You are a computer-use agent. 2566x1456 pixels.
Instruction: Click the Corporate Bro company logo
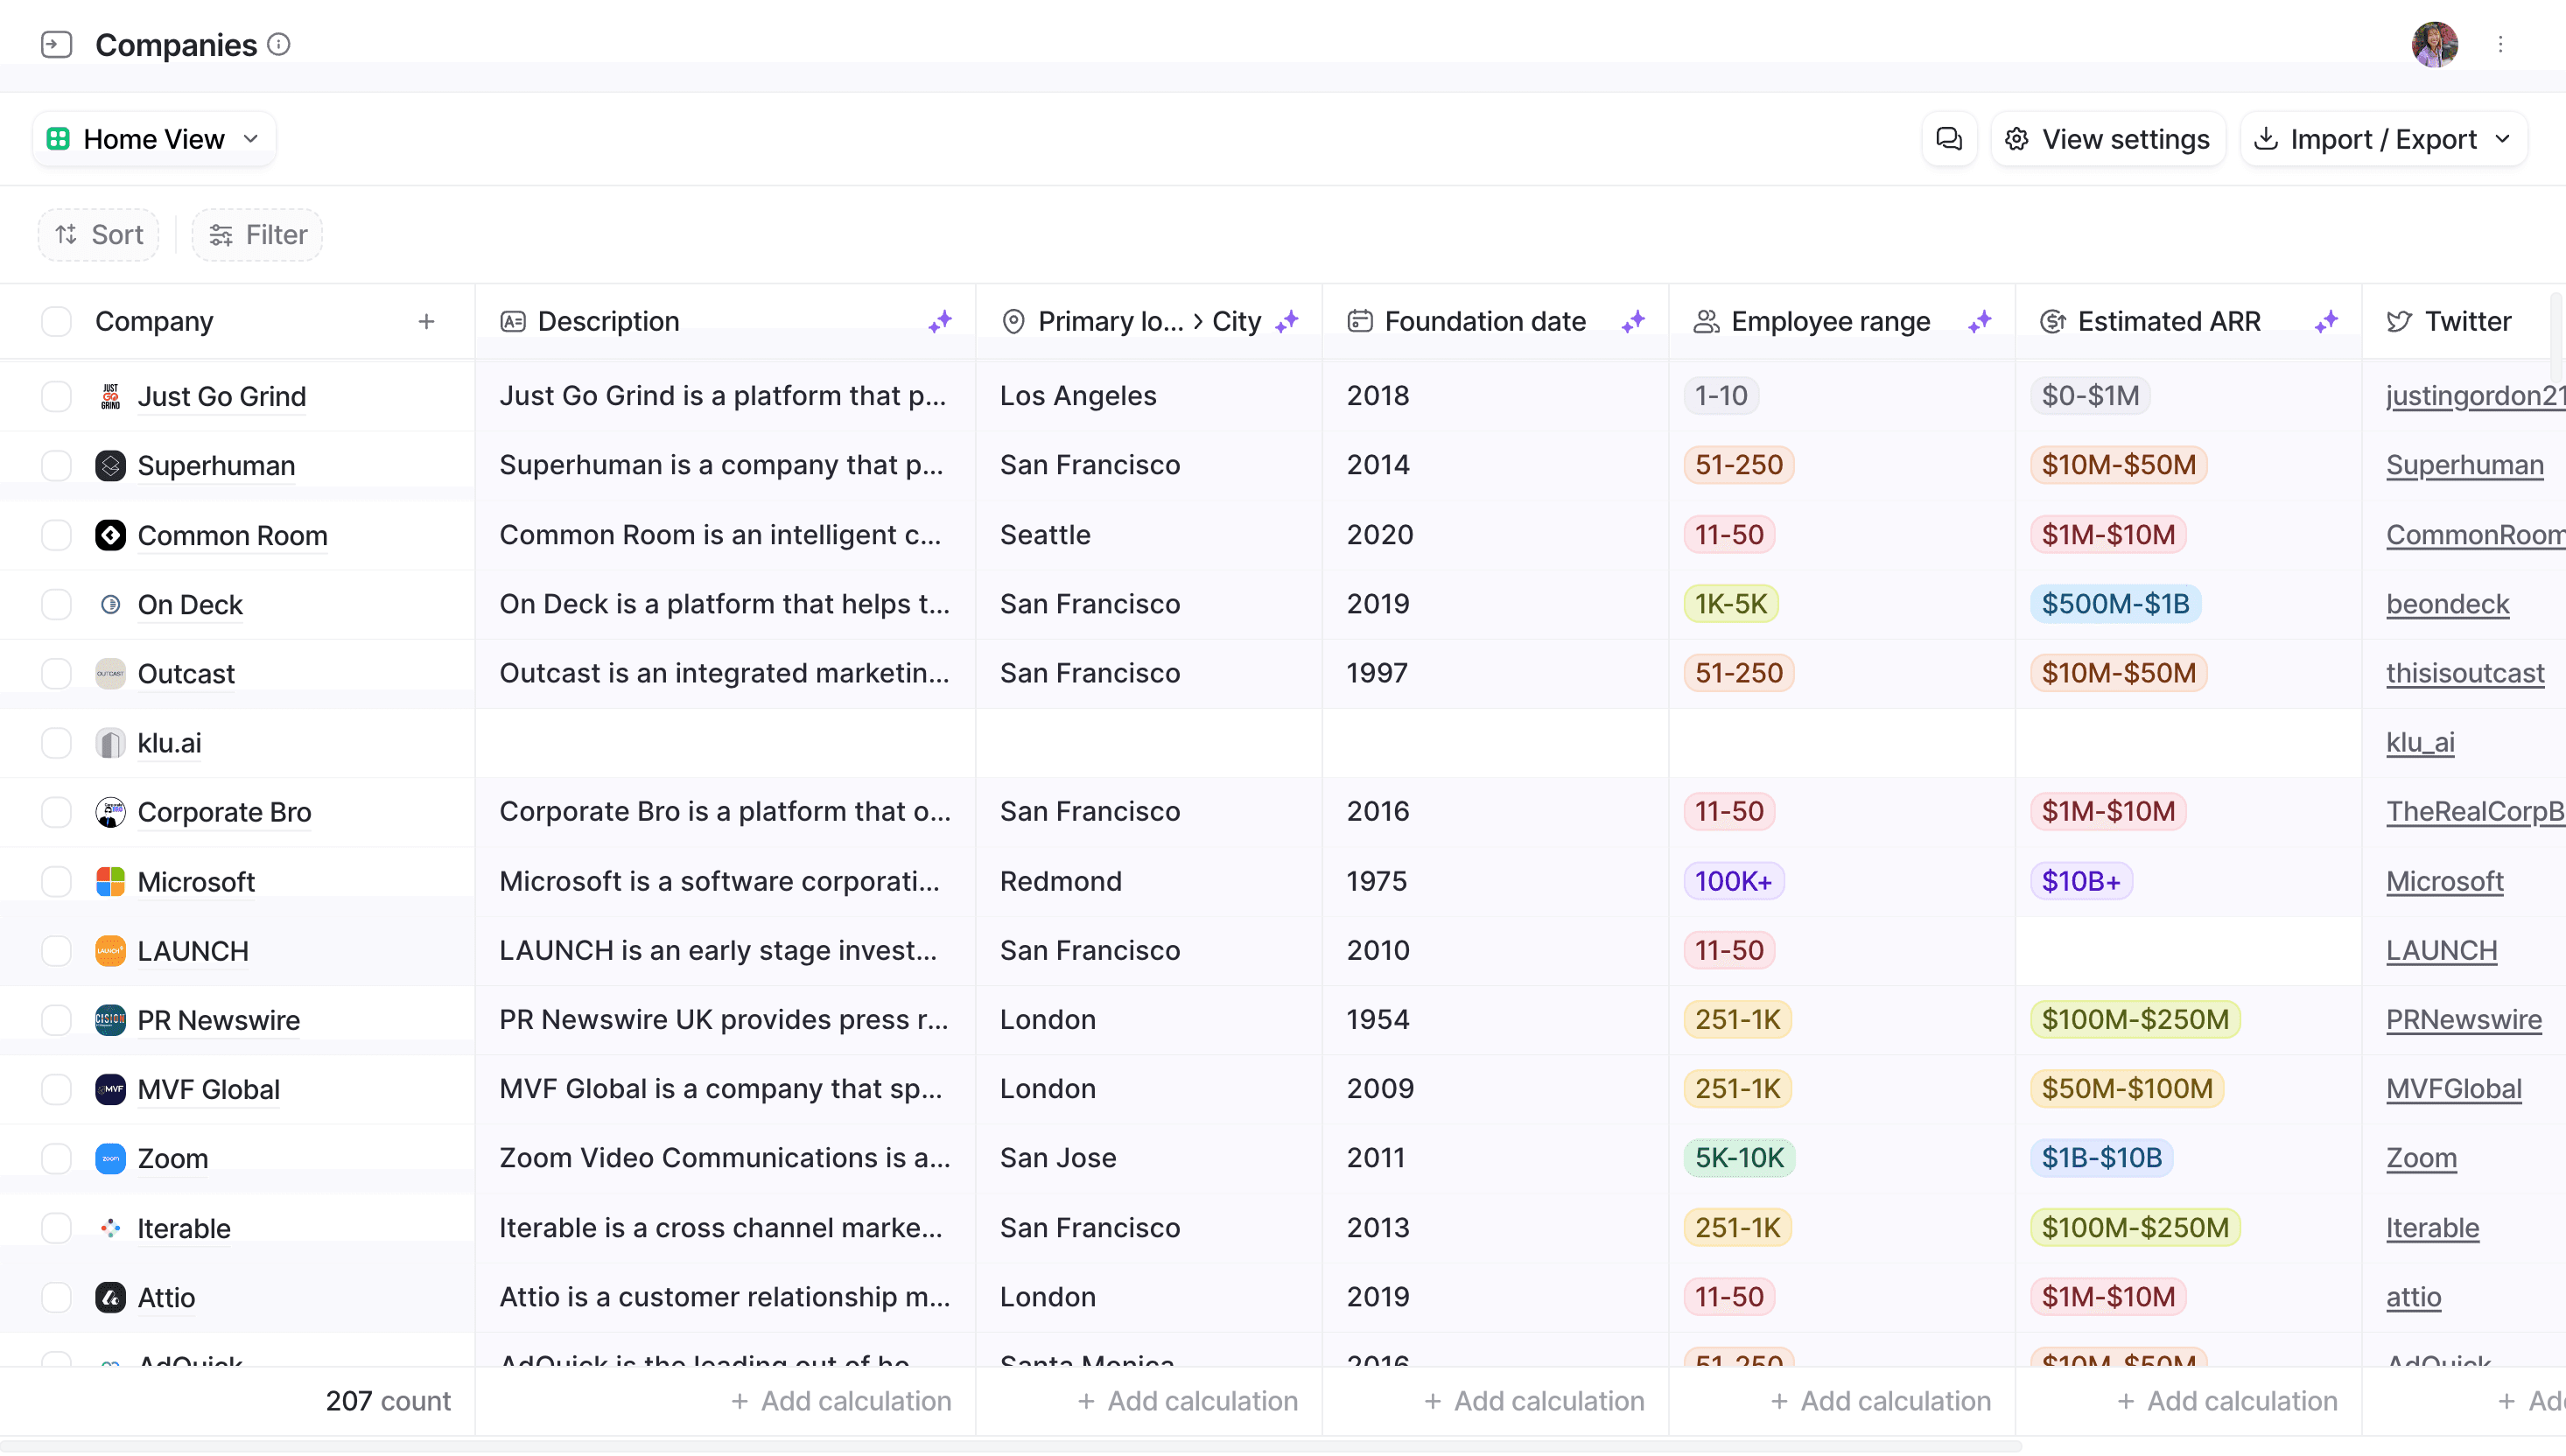[110, 812]
